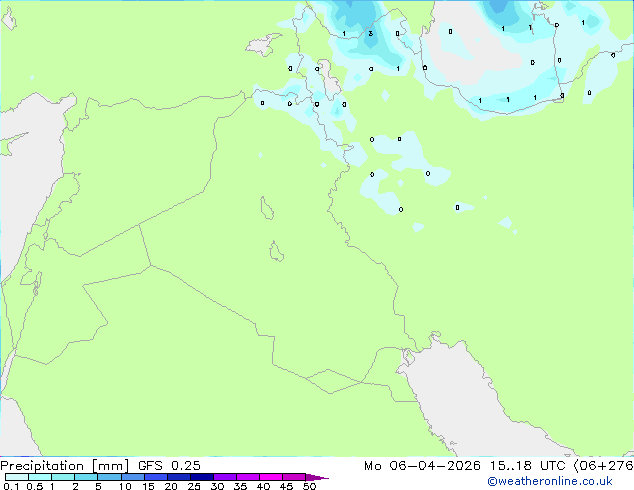Image resolution: width=634 pixels, height=490 pixels.
Task: Select the 2–5 mm legend swatch
Action: click(x=86, y=477)
